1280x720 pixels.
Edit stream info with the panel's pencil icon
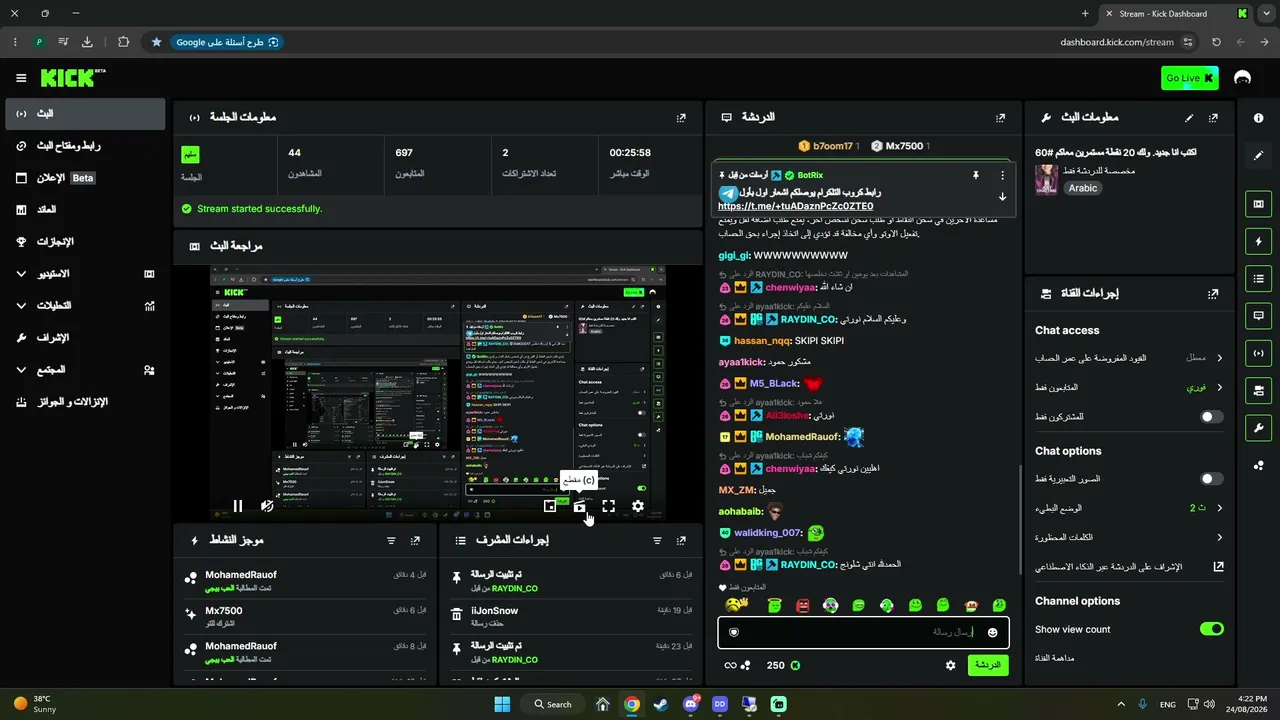coord(1189,117)
